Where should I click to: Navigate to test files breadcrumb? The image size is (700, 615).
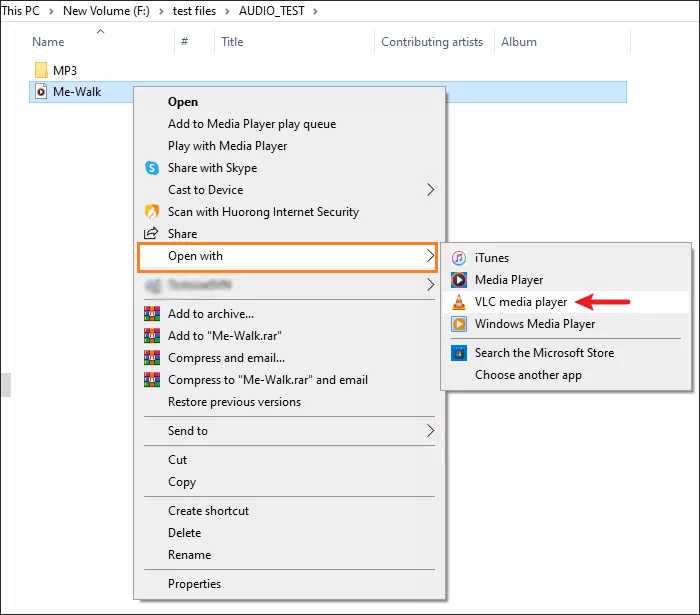[x=194, y=11]
